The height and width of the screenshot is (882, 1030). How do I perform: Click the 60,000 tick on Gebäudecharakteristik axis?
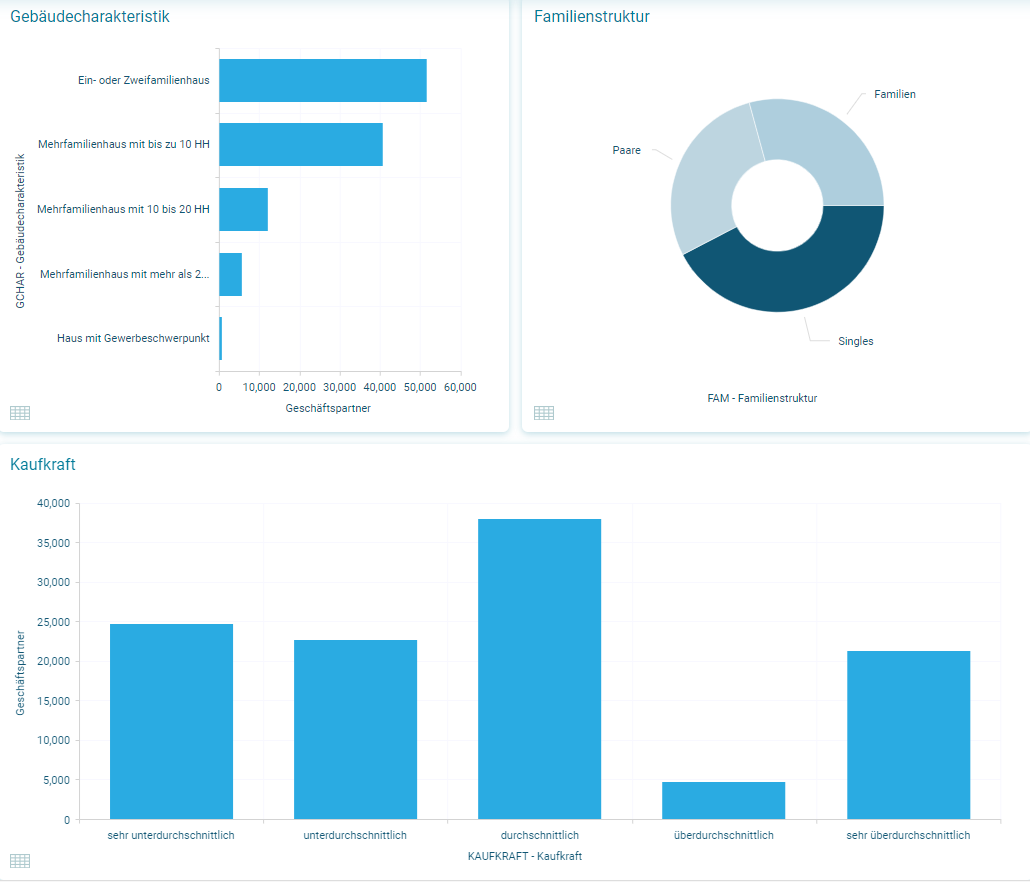pos(460,387)
